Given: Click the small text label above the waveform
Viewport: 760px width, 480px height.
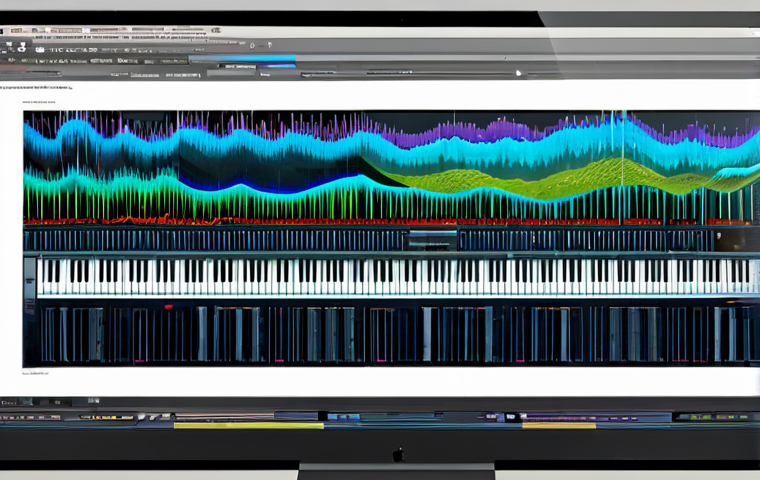Looking at the screenshot, I should [45, 102].
